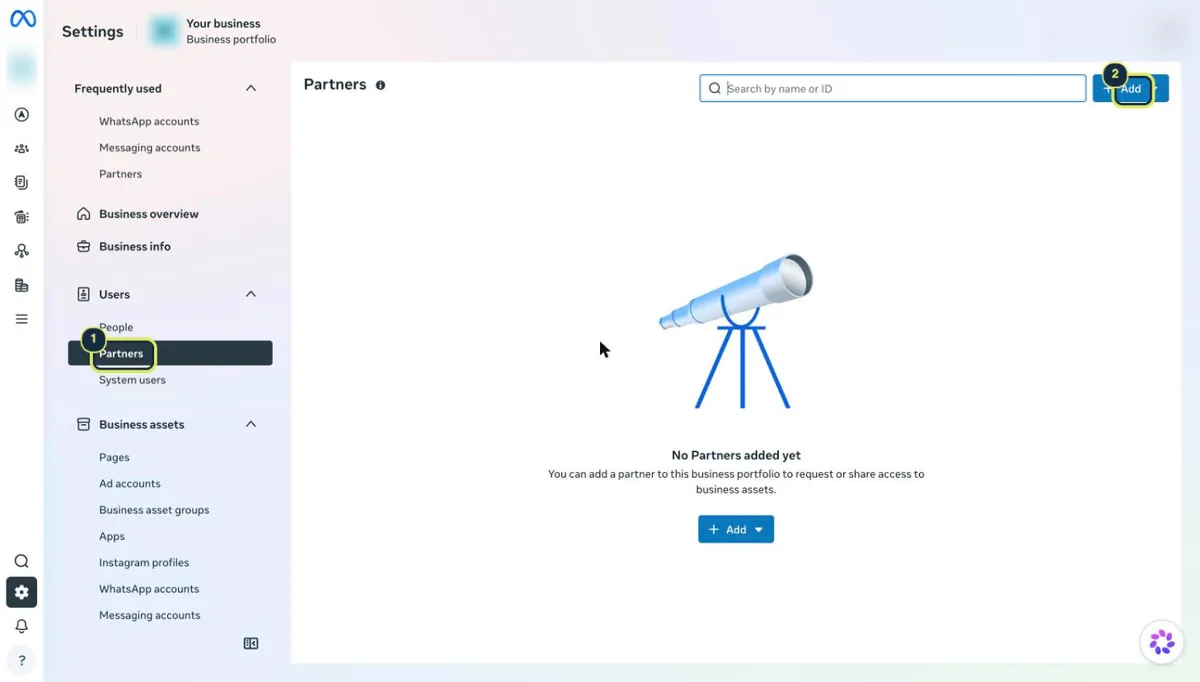Select System users

[132, 380]
